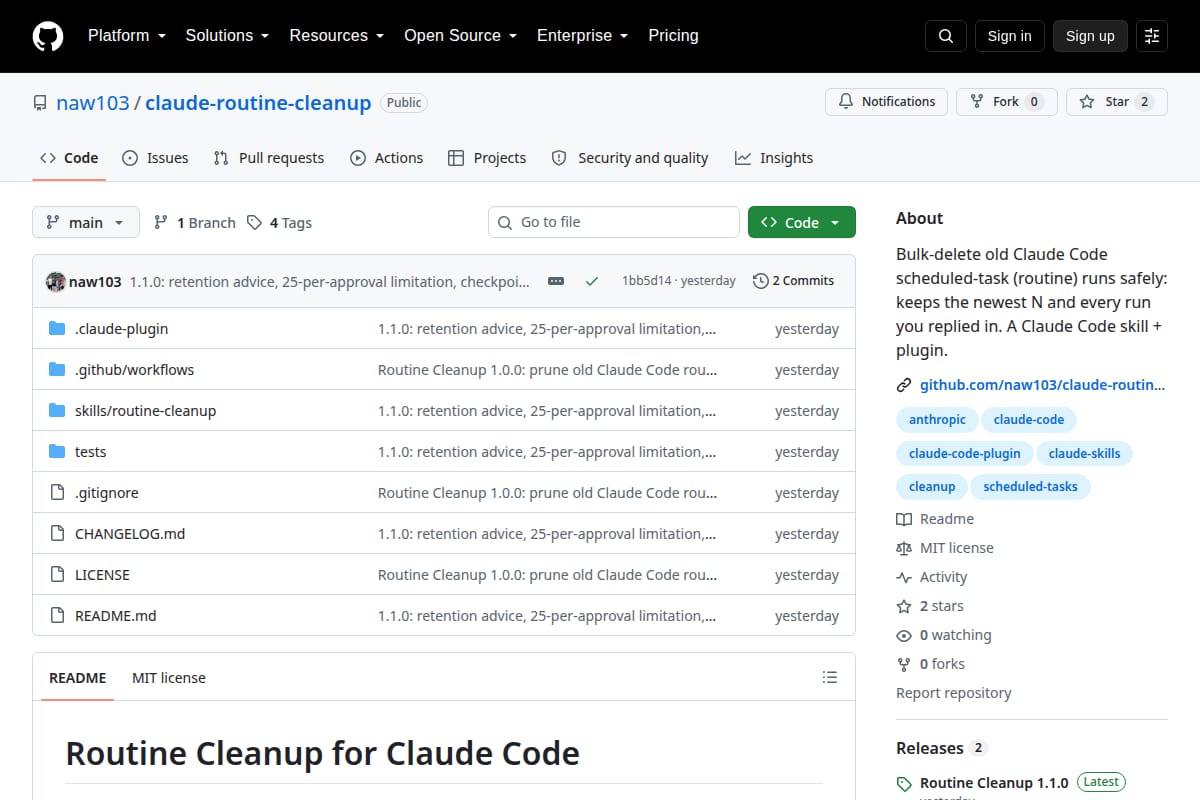Open the skills/routine-cleanup folder
Image resolution: width=1200 pixels, height=800 pixels.
[x=145, y=411]
